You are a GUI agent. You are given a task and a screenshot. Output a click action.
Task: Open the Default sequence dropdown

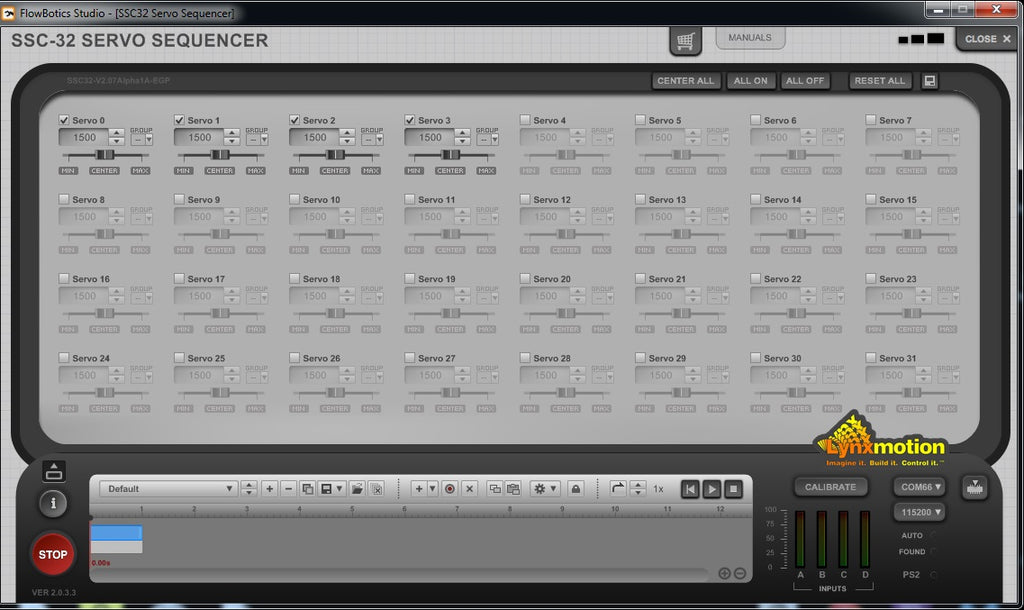168,489
